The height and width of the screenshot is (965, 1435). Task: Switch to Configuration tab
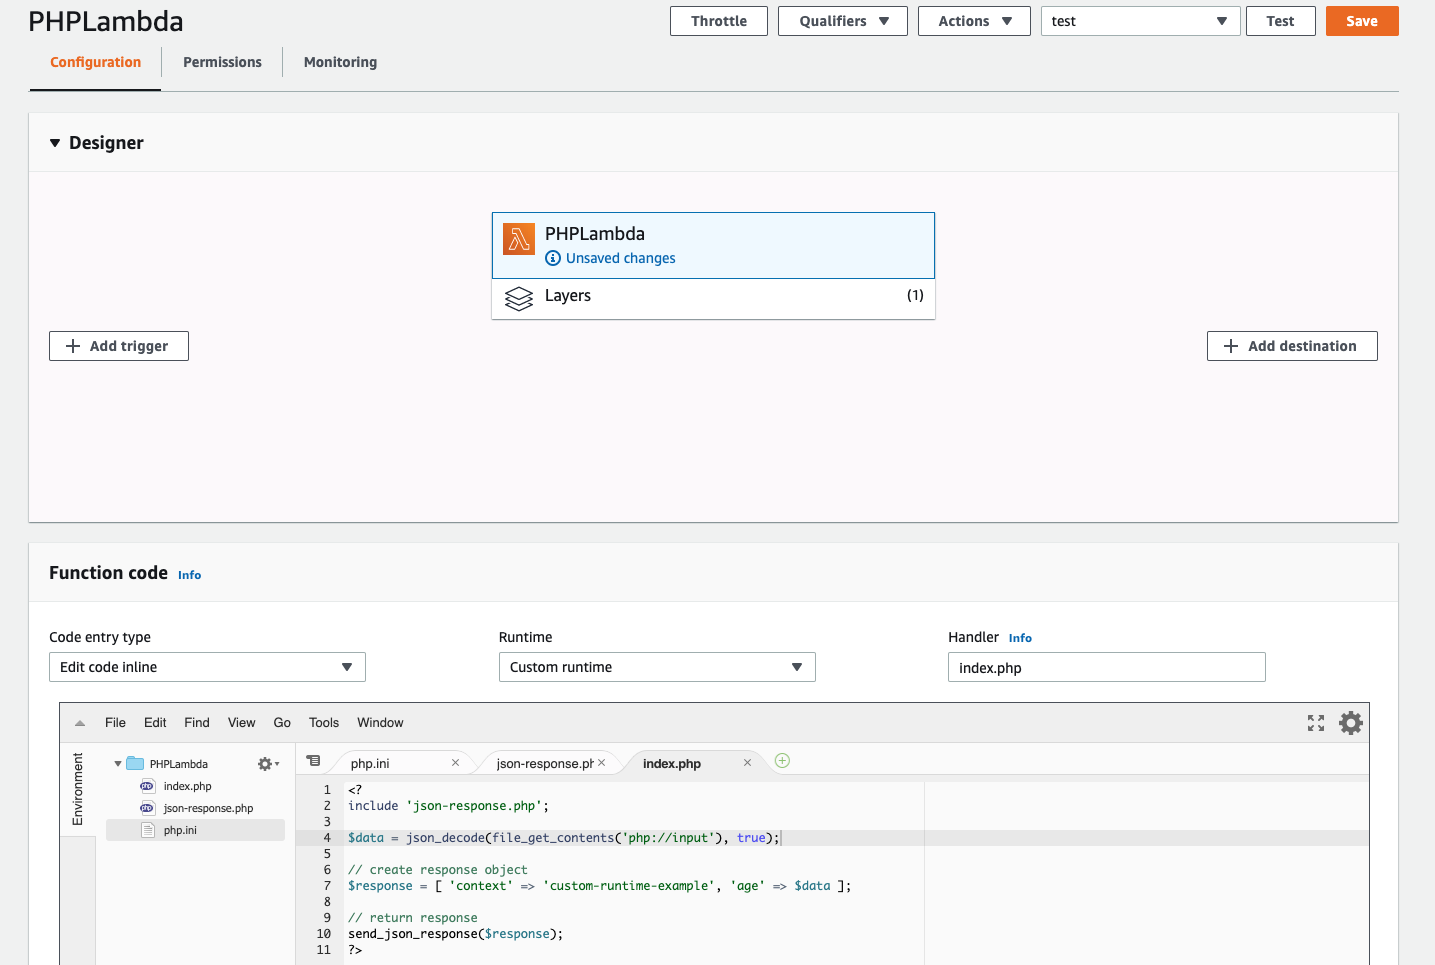click(96, 62)
